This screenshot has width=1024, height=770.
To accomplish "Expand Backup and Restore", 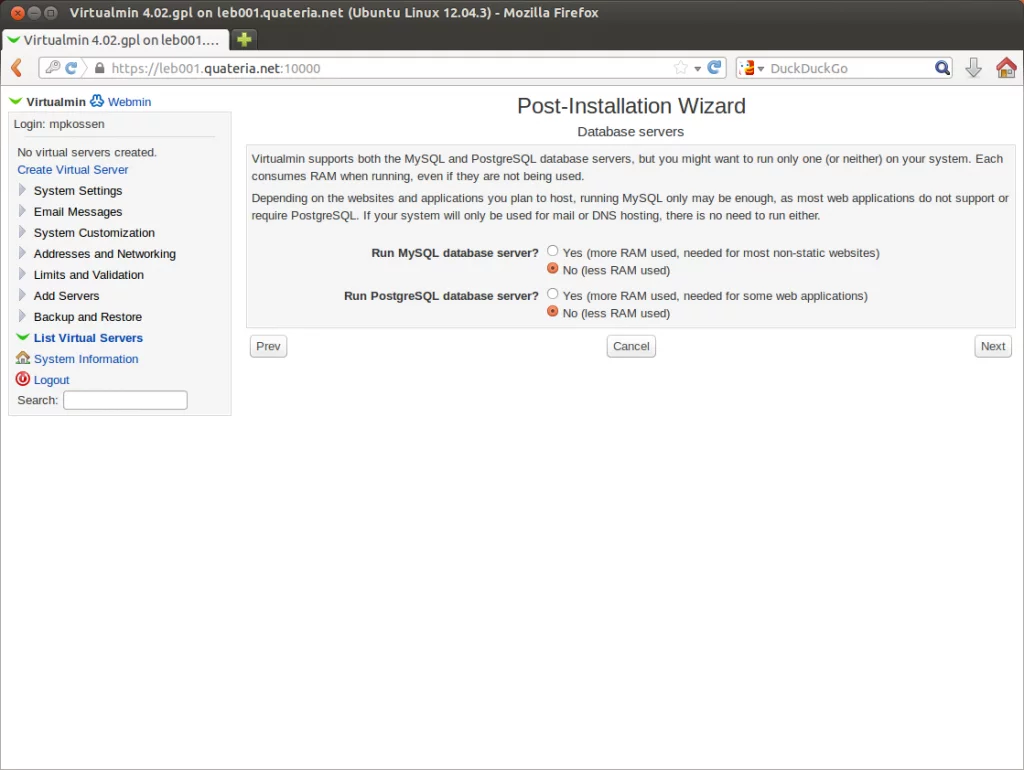I will tap(88, 317).
